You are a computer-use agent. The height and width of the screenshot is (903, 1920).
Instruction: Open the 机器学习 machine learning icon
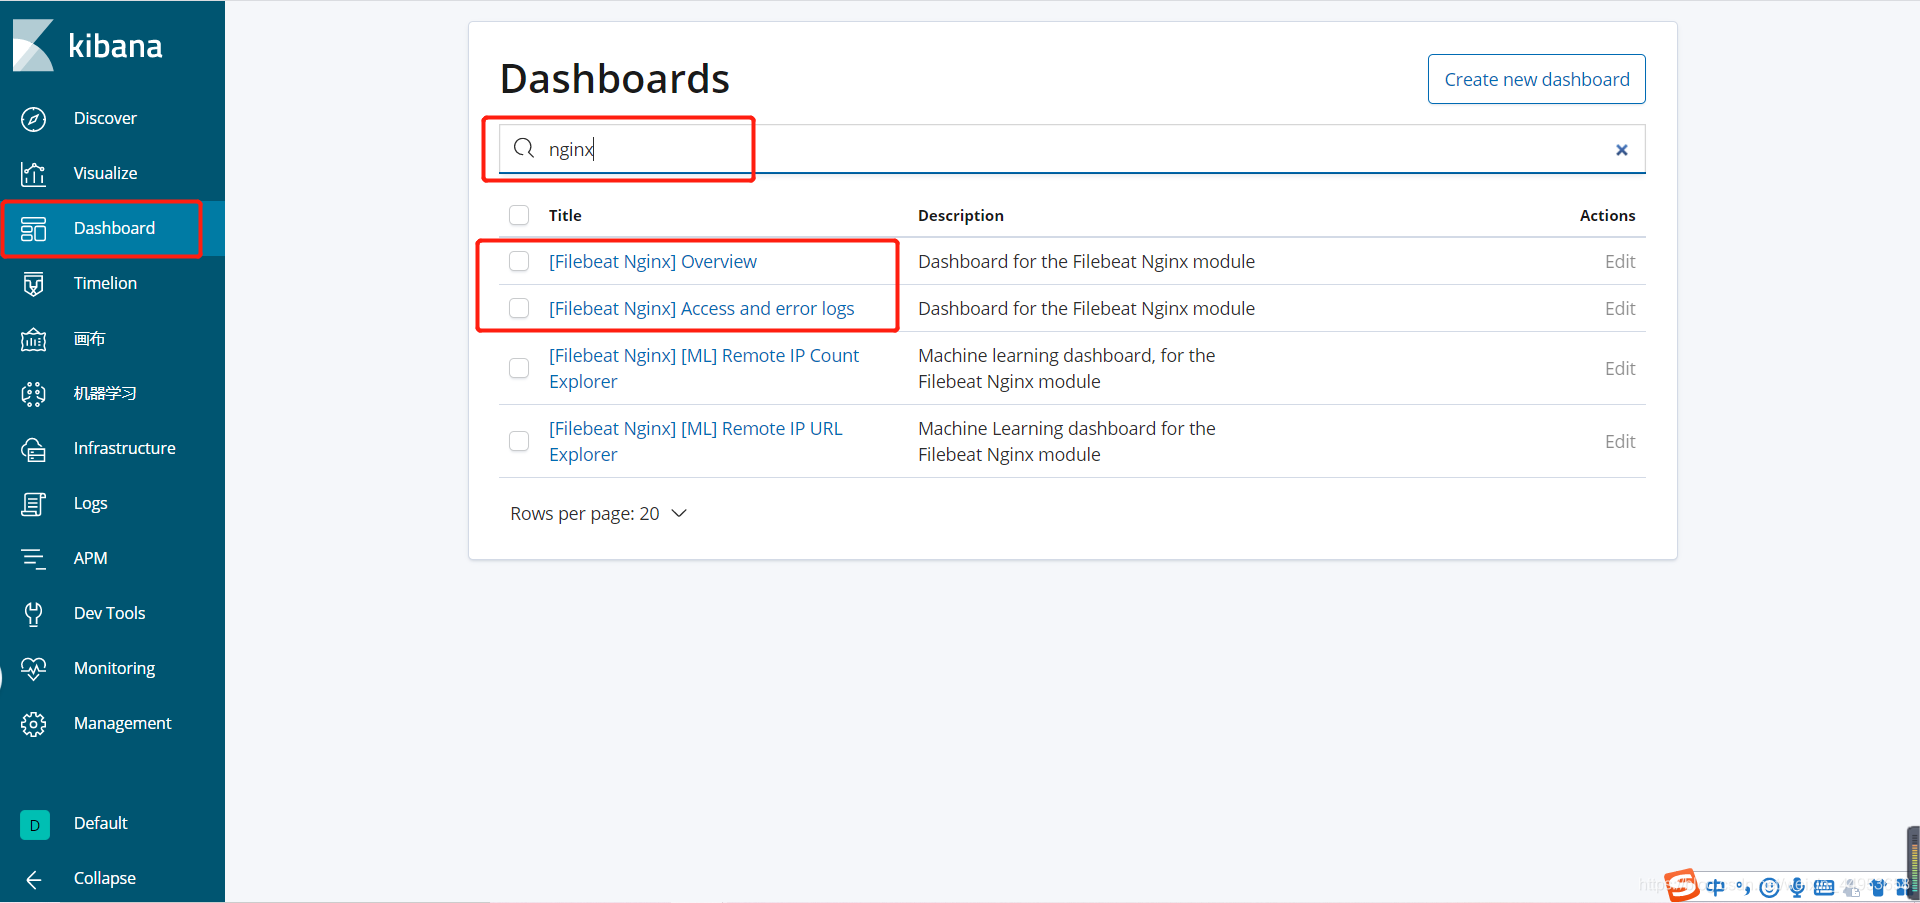point(33,394)
